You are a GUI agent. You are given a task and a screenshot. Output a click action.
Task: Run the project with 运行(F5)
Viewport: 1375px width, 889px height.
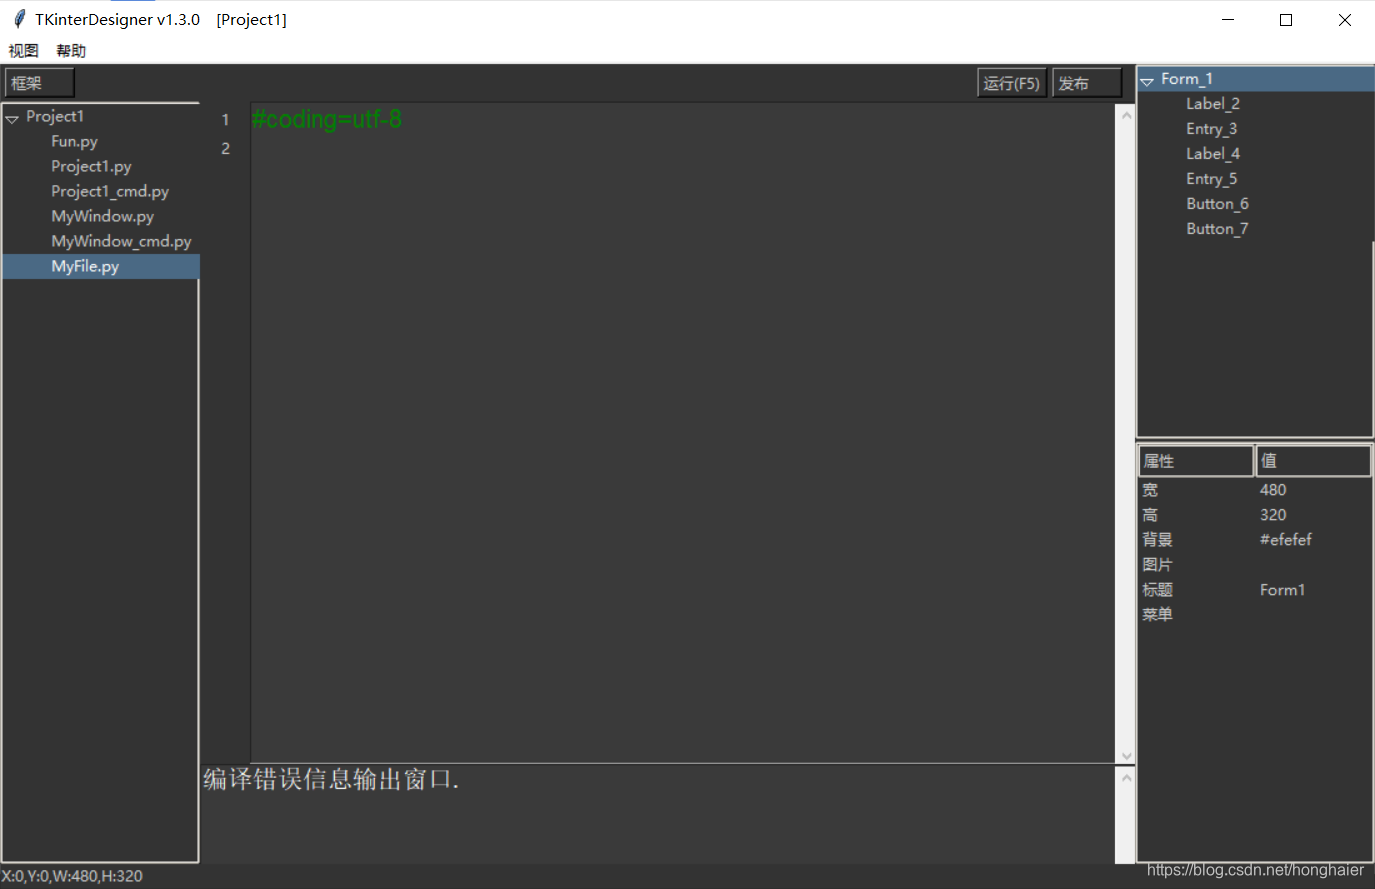pyautogui.click(x=1011, y=83)
